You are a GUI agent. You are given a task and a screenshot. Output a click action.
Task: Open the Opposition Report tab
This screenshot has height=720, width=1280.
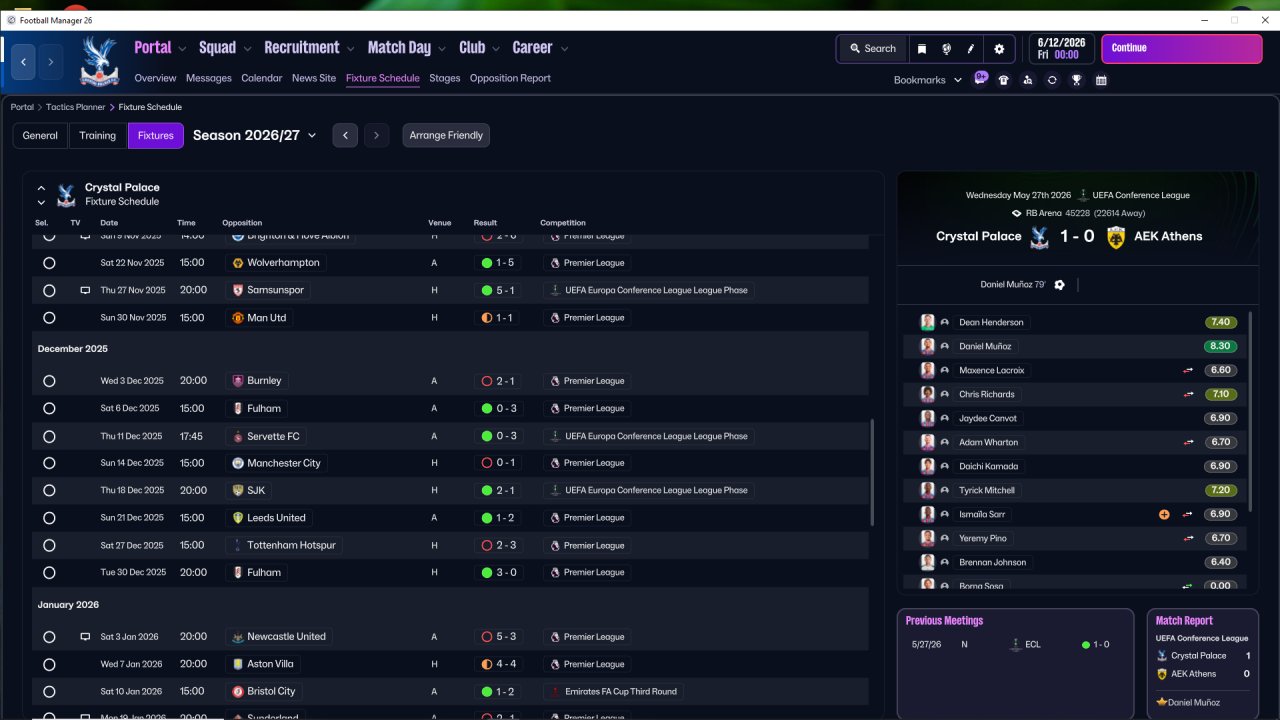click(x=510, y=78)
